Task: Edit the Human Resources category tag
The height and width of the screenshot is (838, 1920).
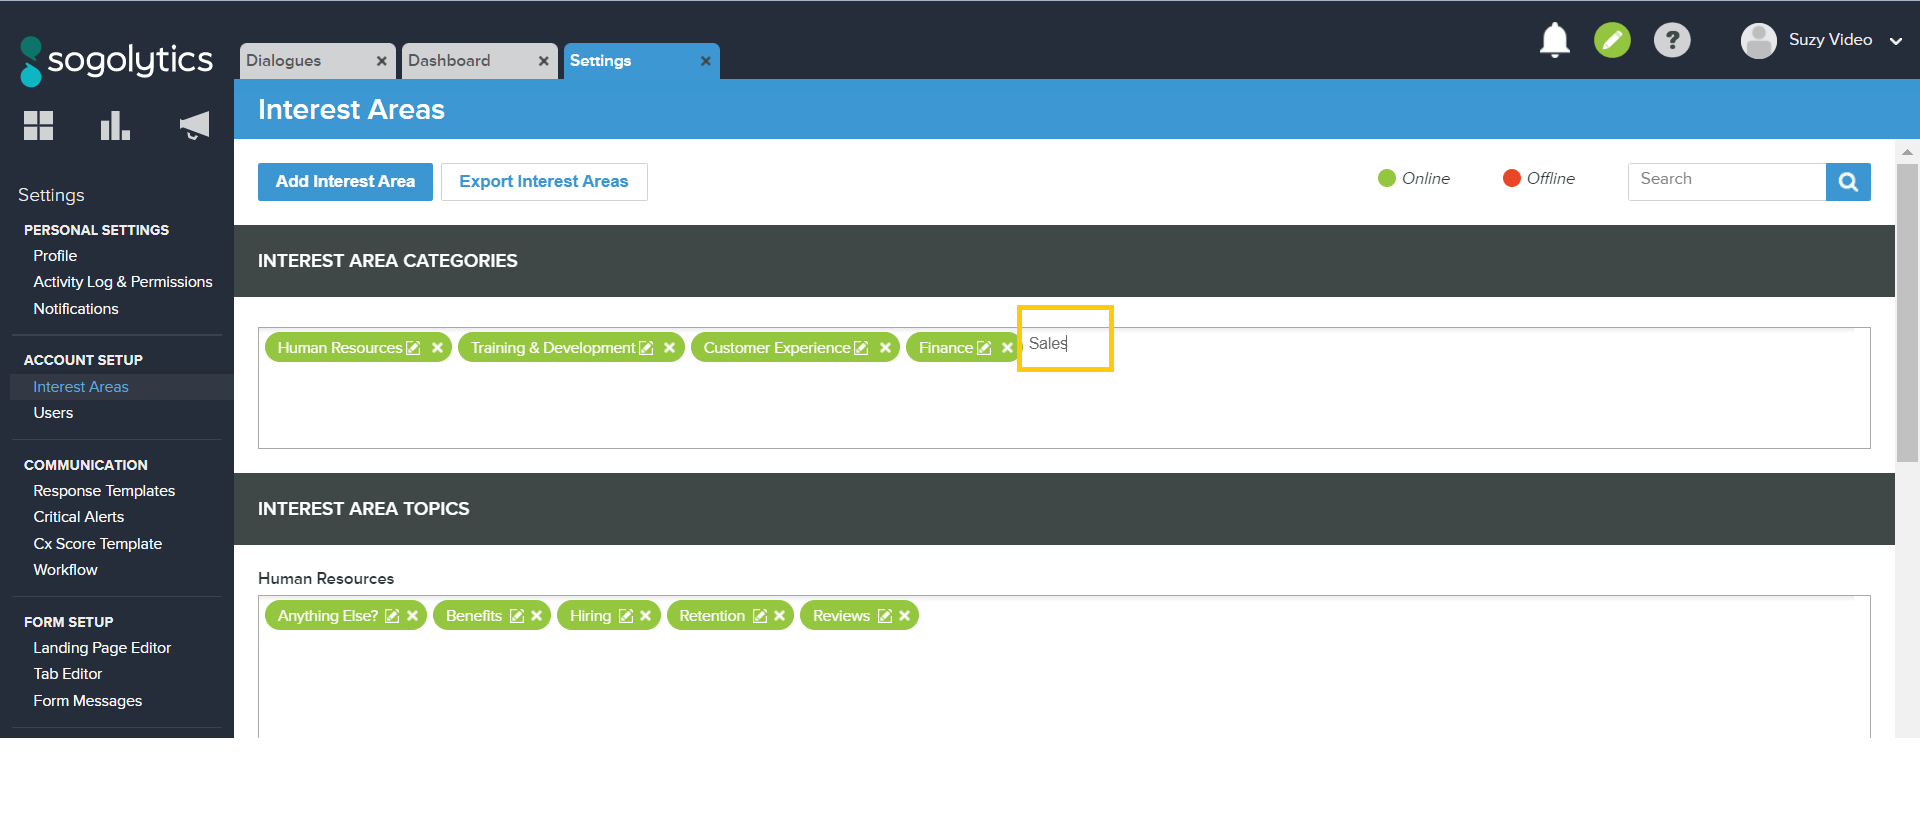Action: point(413,348)
